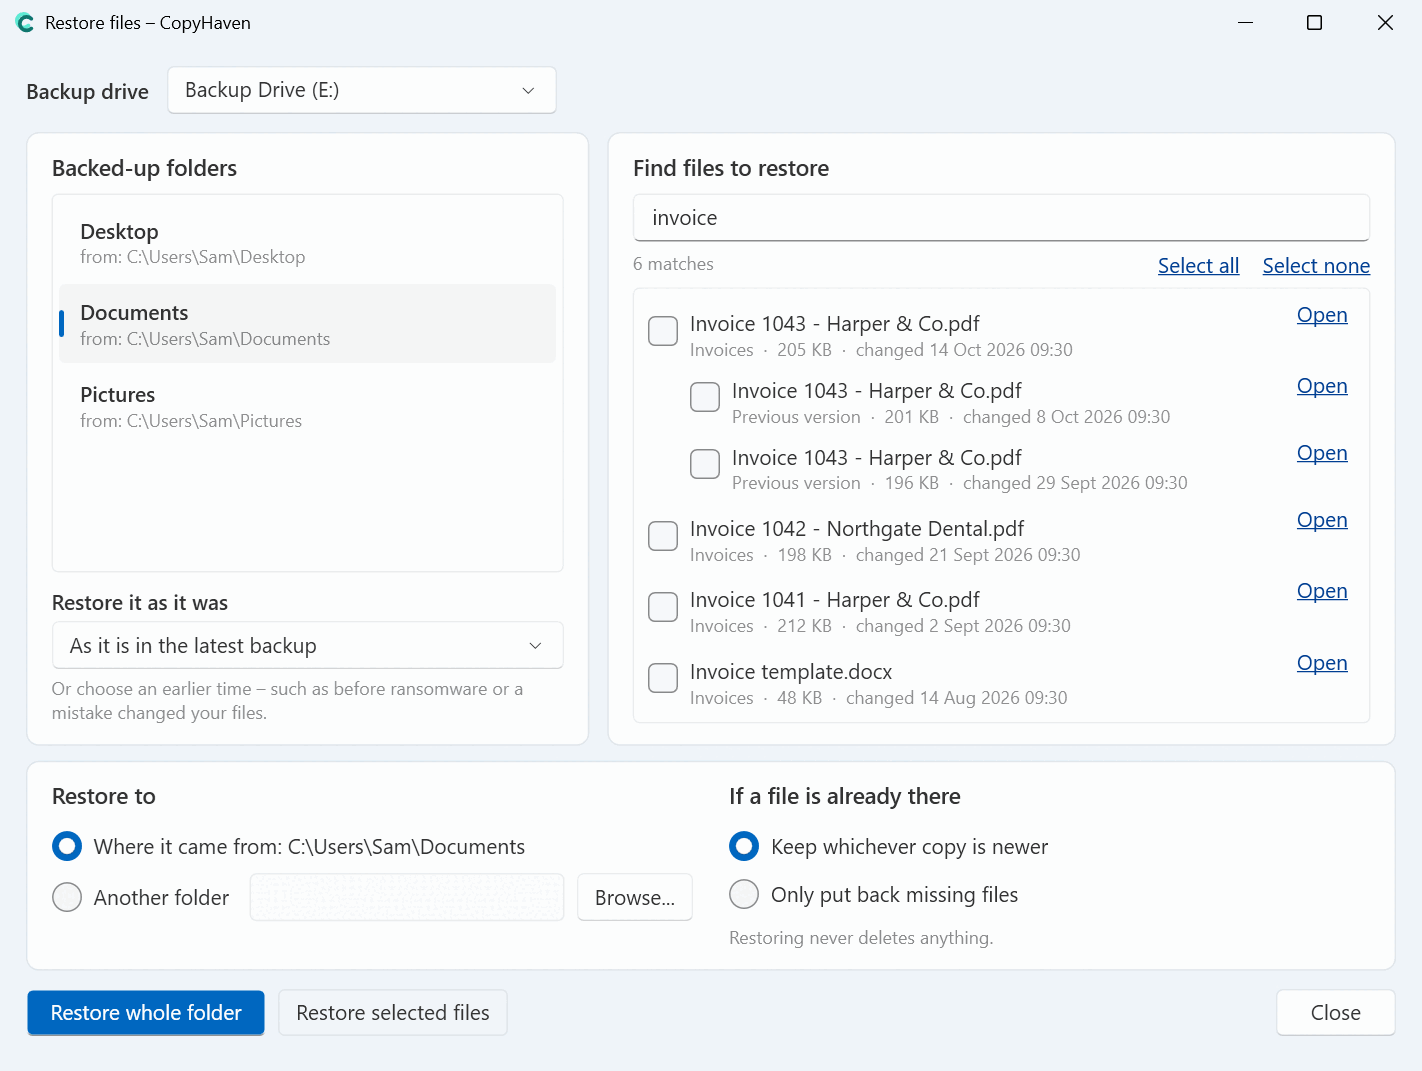
Task: Open Invoice 1043 version changed 8 Oct
Action: coord(1322,386)
